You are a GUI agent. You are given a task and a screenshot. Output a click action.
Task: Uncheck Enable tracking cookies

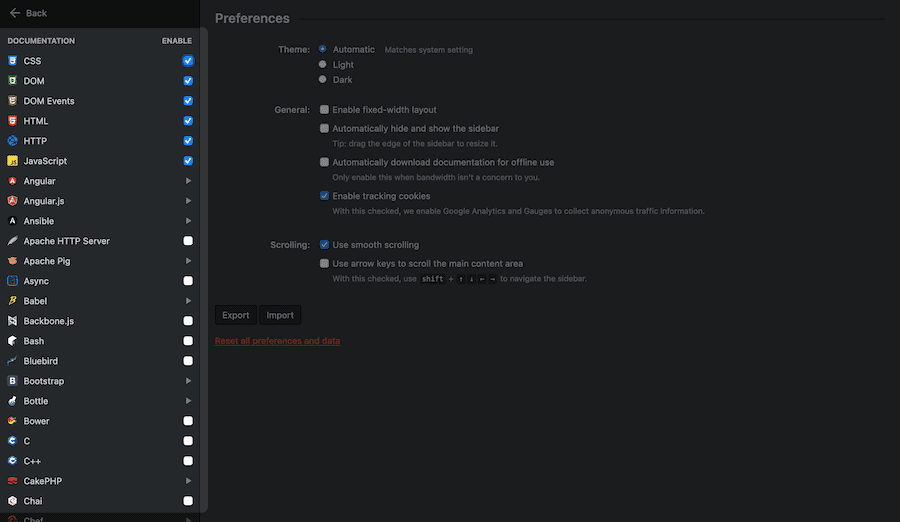click(324, 196)
